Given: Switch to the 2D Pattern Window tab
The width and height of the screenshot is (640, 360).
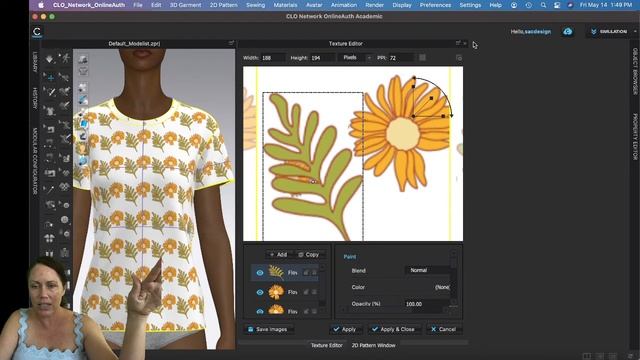Looking at the screenshot, I should coord(373,345).
